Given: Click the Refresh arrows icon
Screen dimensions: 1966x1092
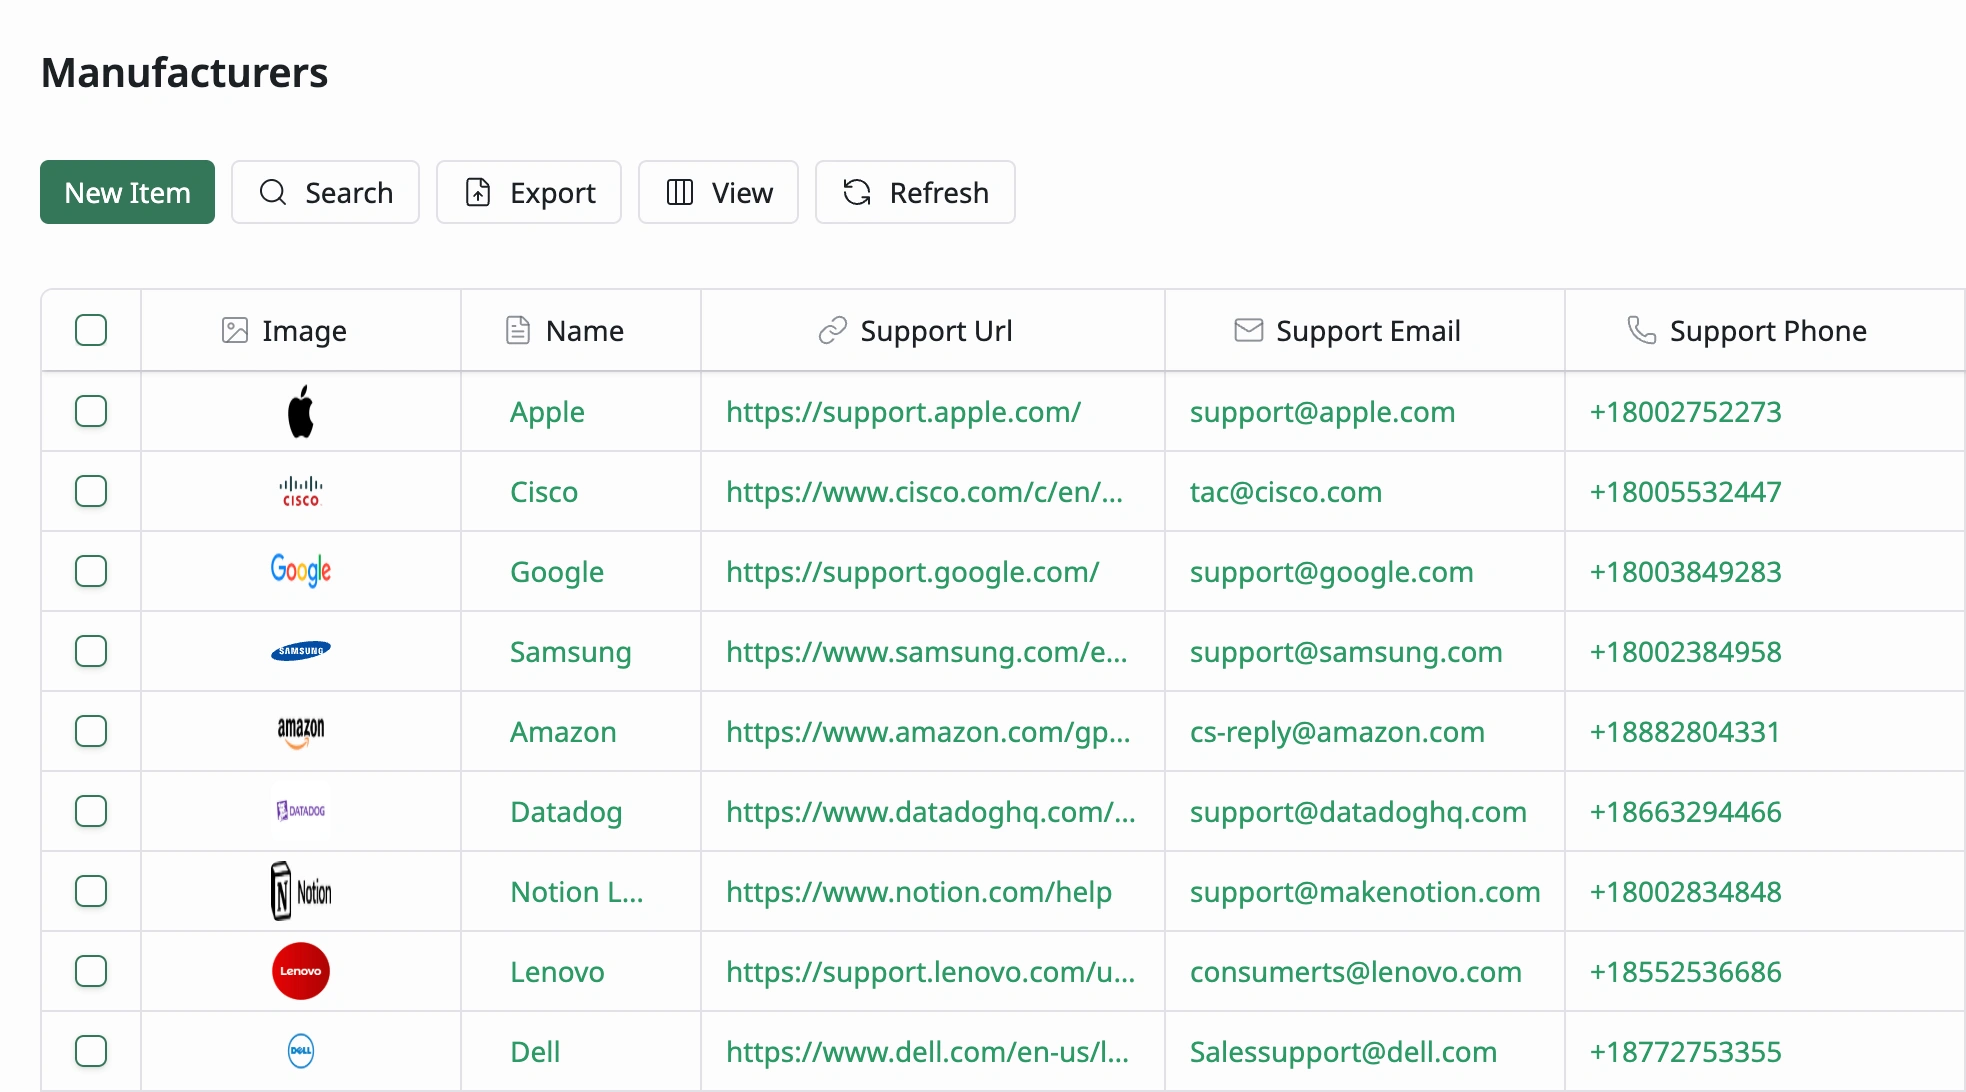Looking at the screenshot, I should click(857, 192).
